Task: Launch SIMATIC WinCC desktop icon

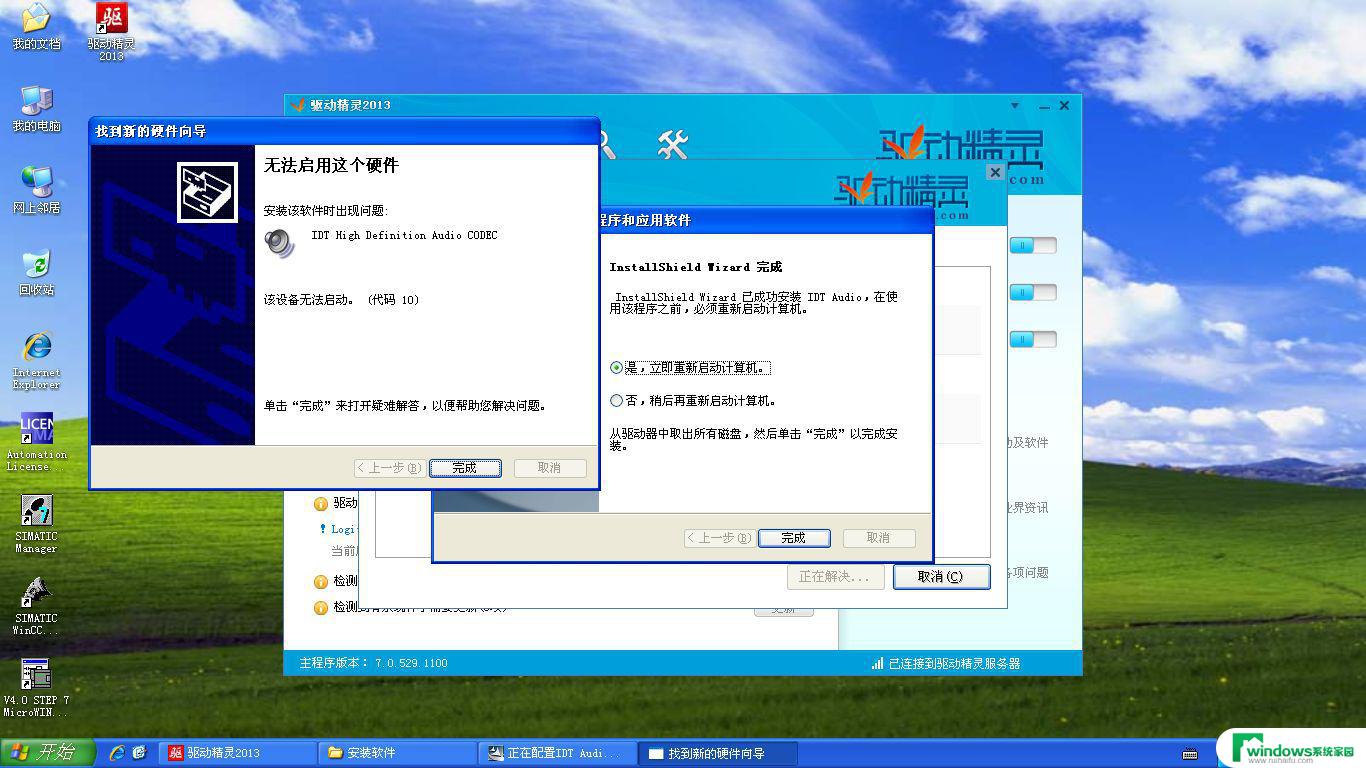Action: pos(36,606)
